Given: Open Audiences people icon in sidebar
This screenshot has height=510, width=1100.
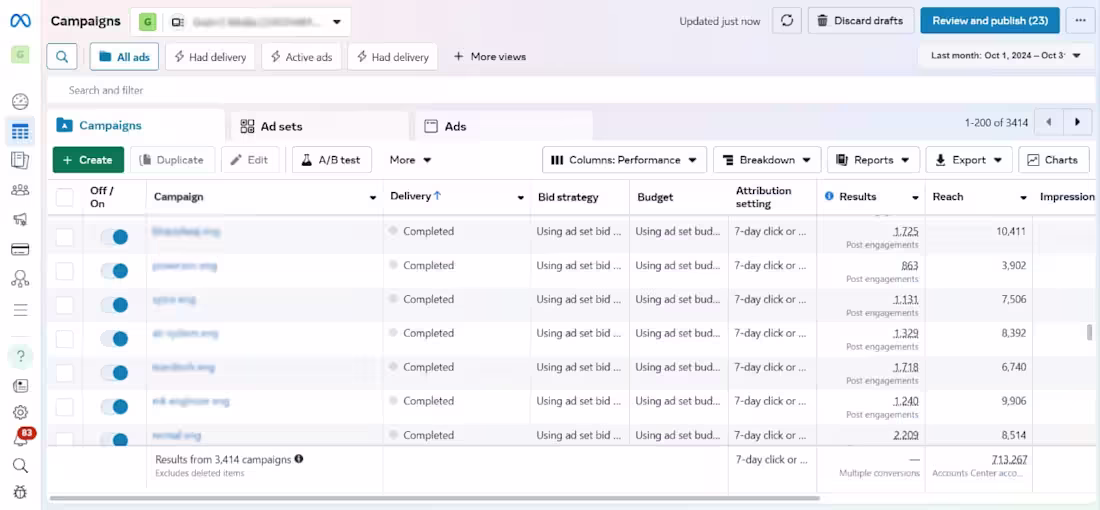Looking at the screenshot, I should [20, 189].
